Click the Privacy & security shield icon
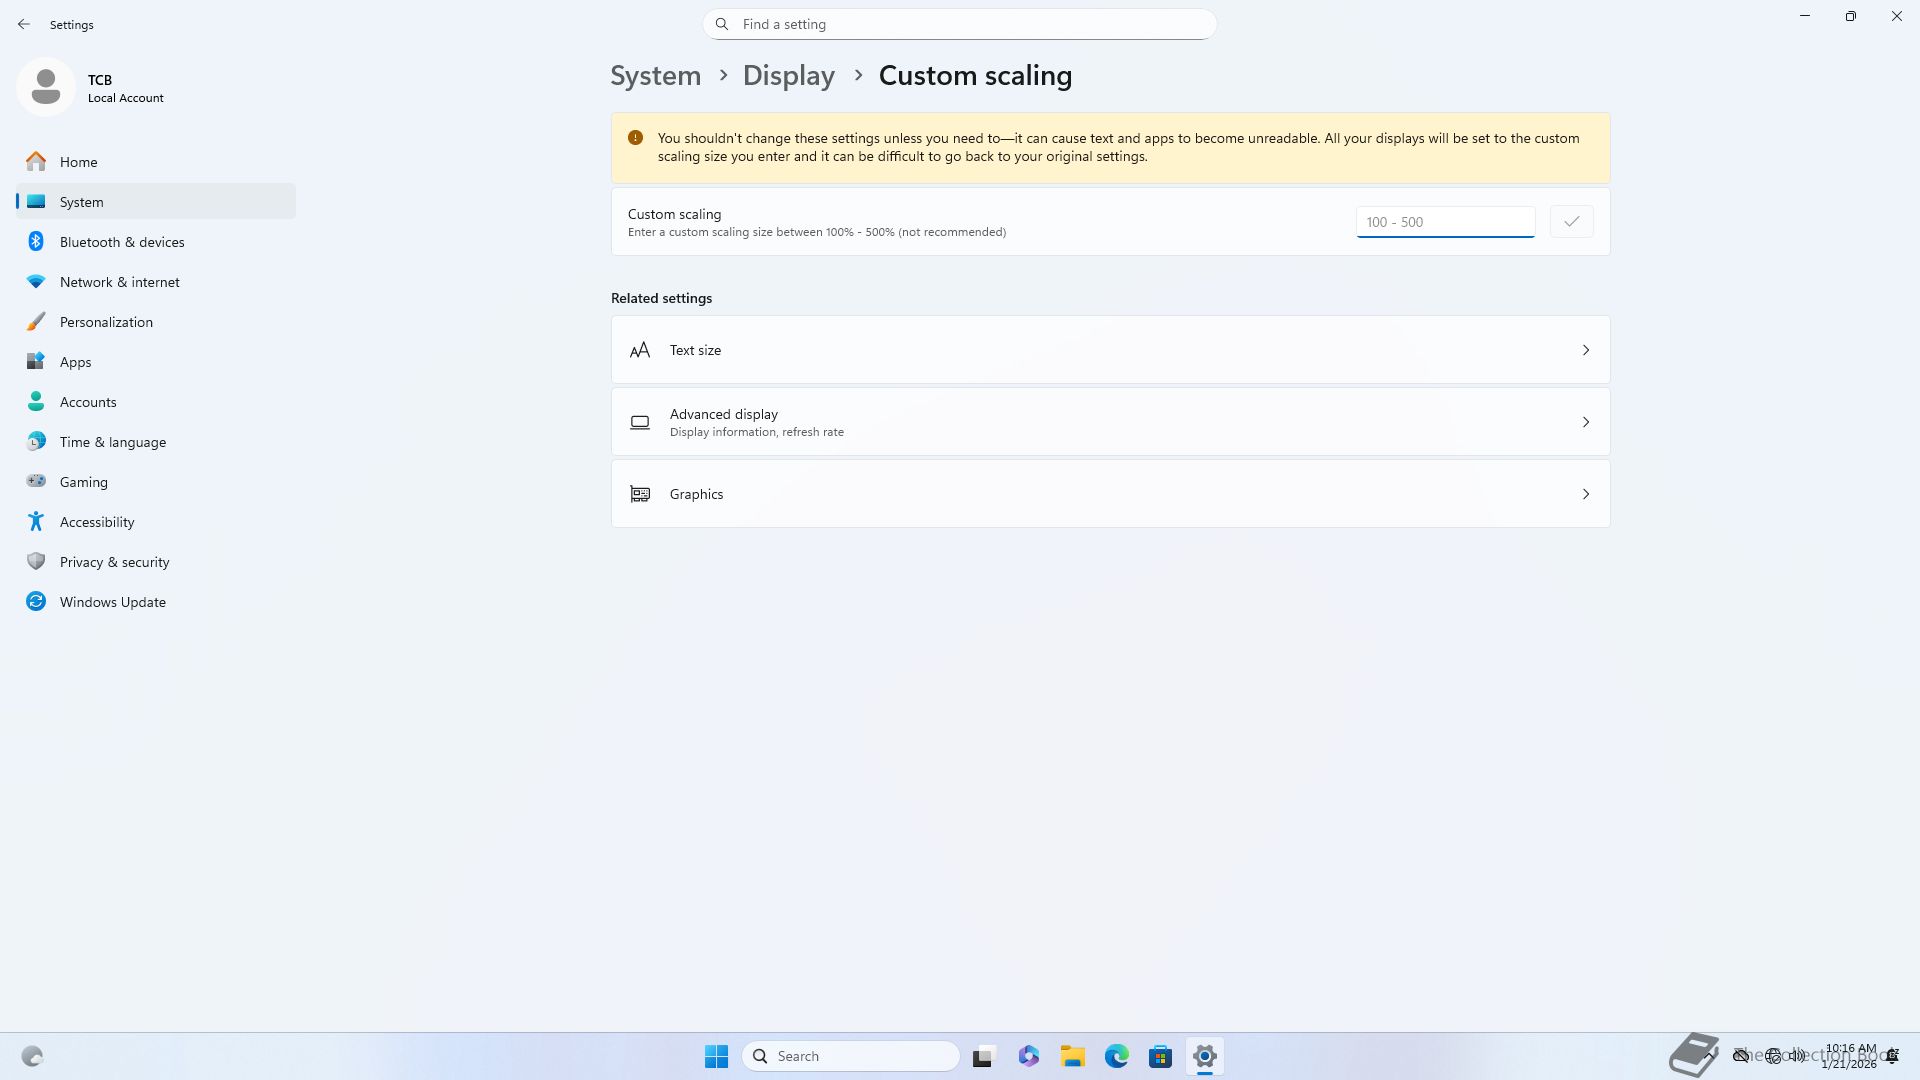 (x=36, y=562)
